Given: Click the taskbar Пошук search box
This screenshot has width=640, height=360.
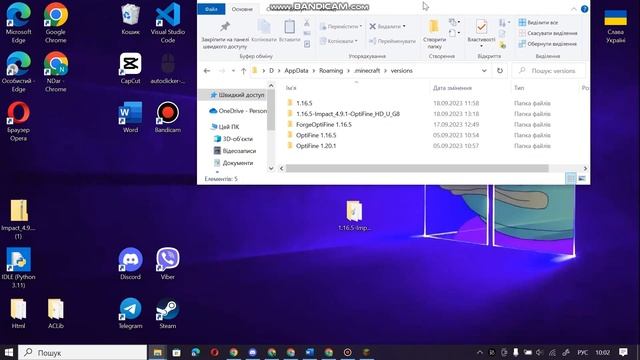Looking at the screenshot, I should pyautogui.click(x=82, y=352).
